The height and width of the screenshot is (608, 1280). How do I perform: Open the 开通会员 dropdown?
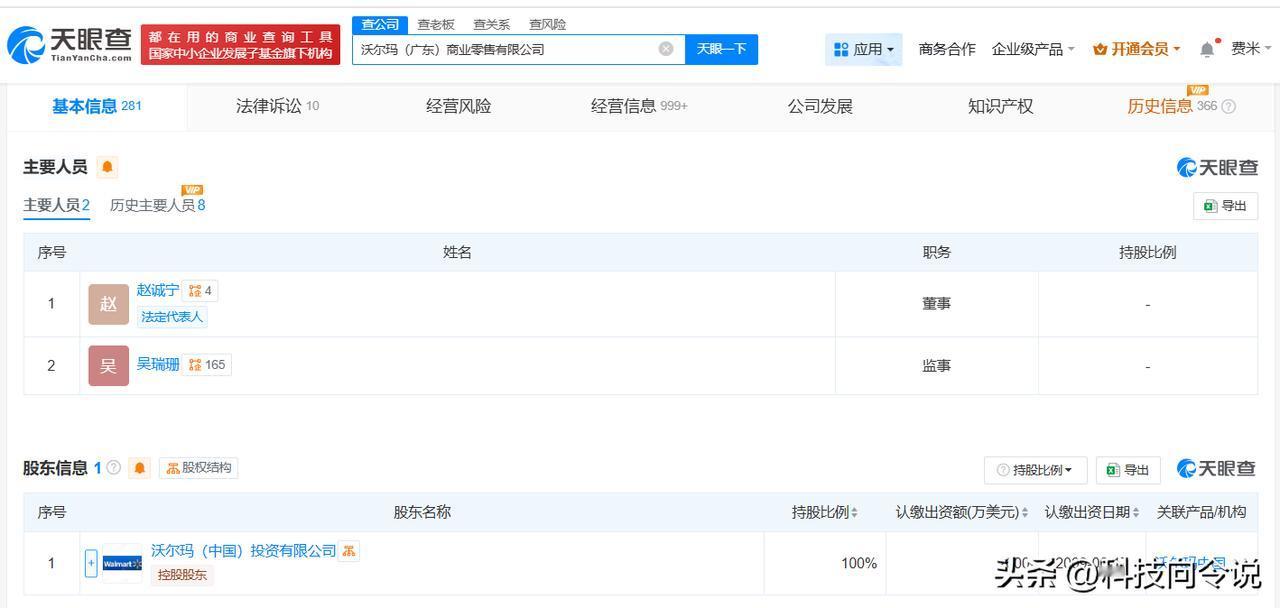tap(1137, 49)
